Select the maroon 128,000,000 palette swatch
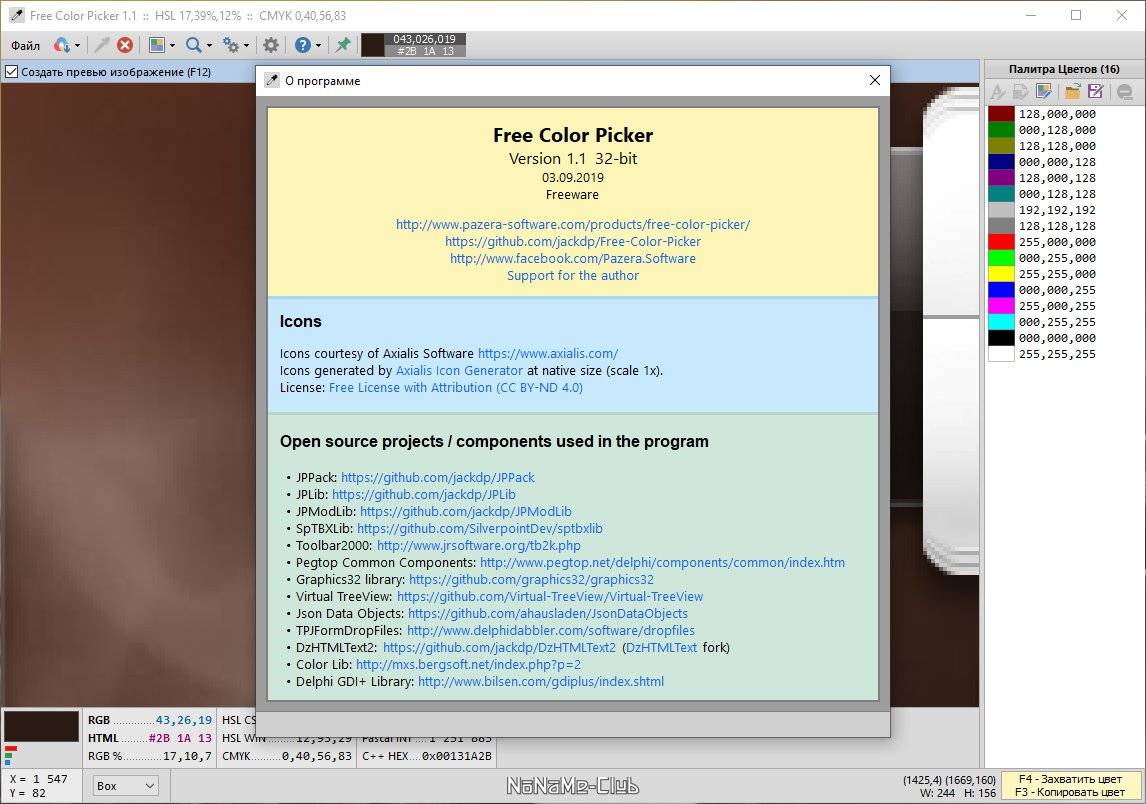The width and height of the screenshot is (1146, 804). (1001, 114)
